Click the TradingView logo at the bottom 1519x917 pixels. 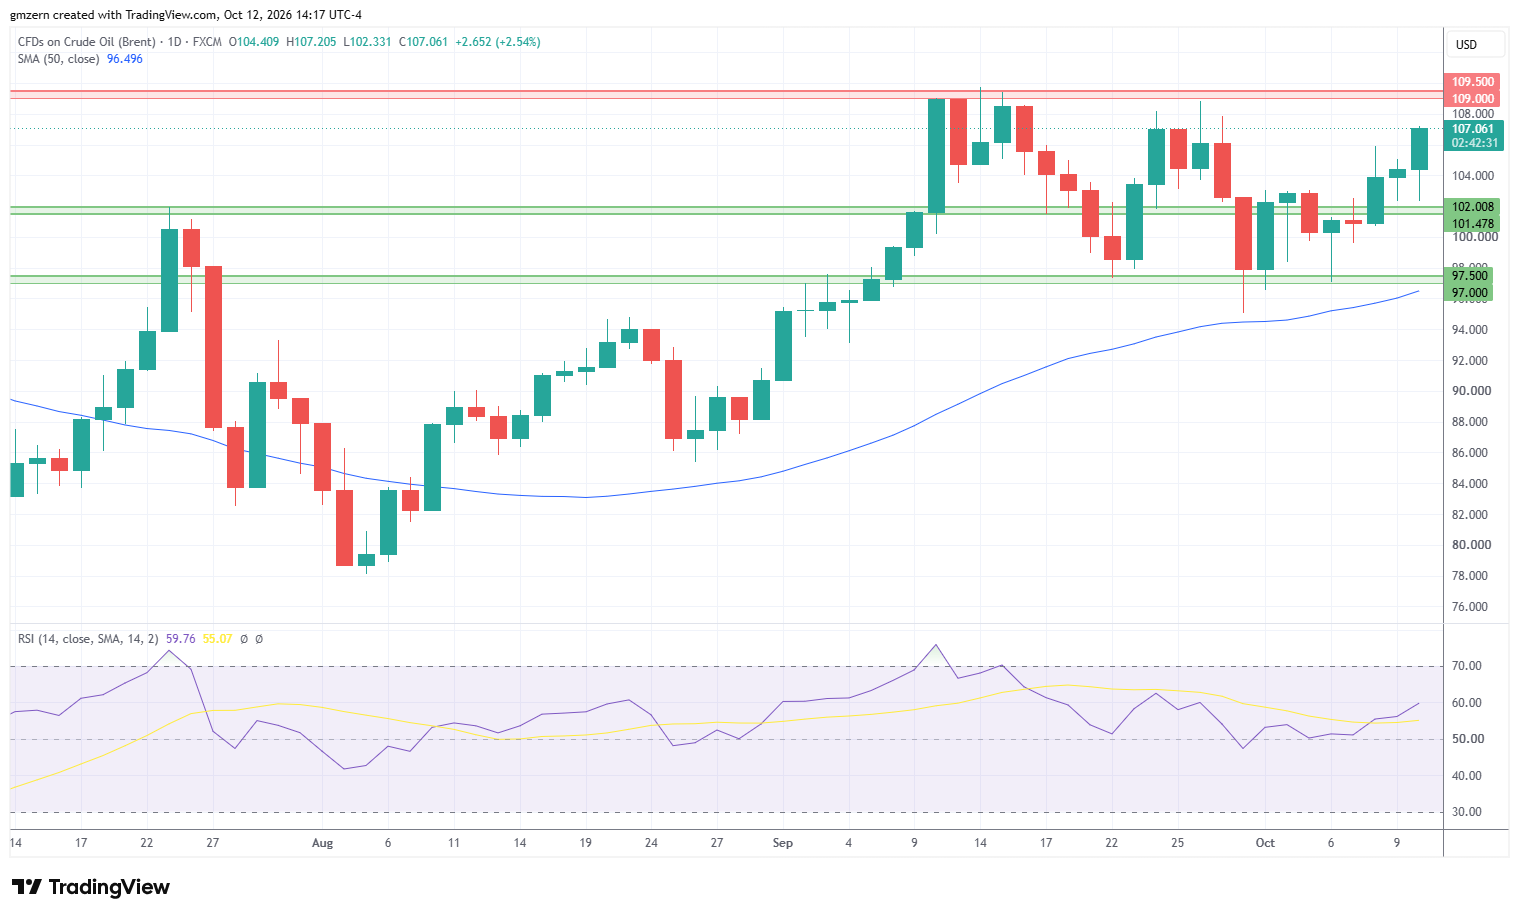click(x=91, y=887)
